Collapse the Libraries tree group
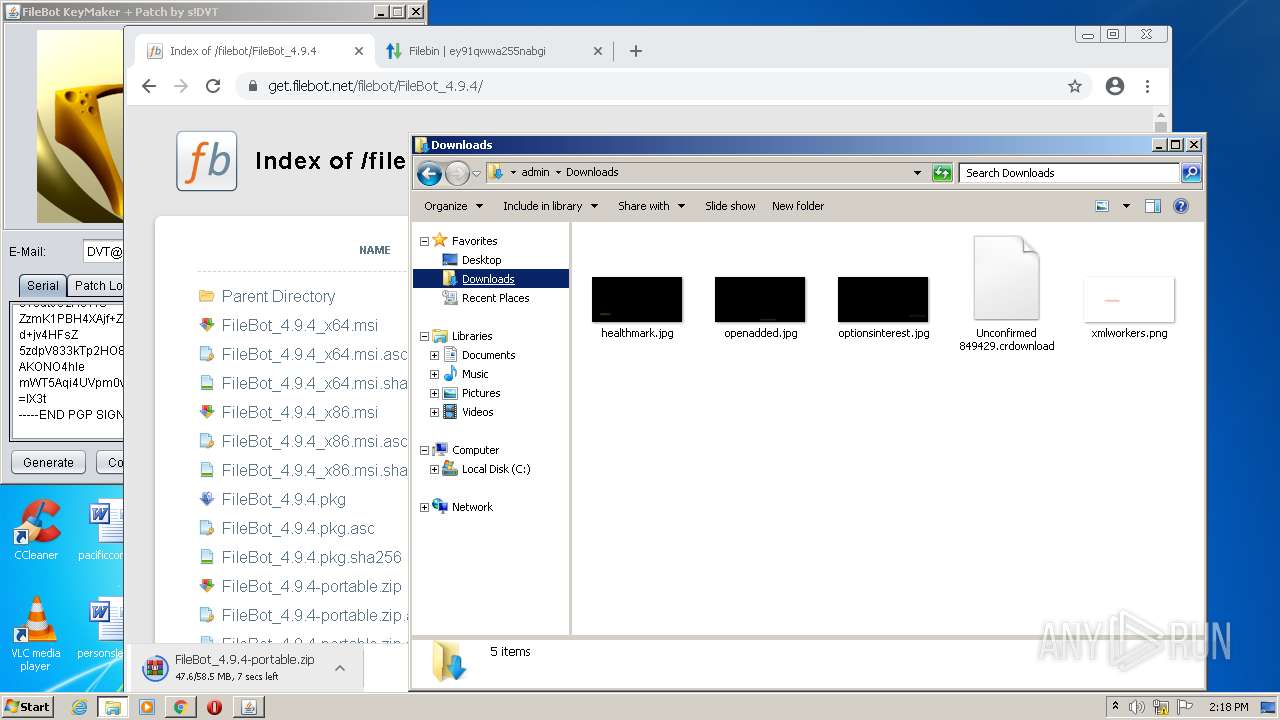 (x=424, y=336)
